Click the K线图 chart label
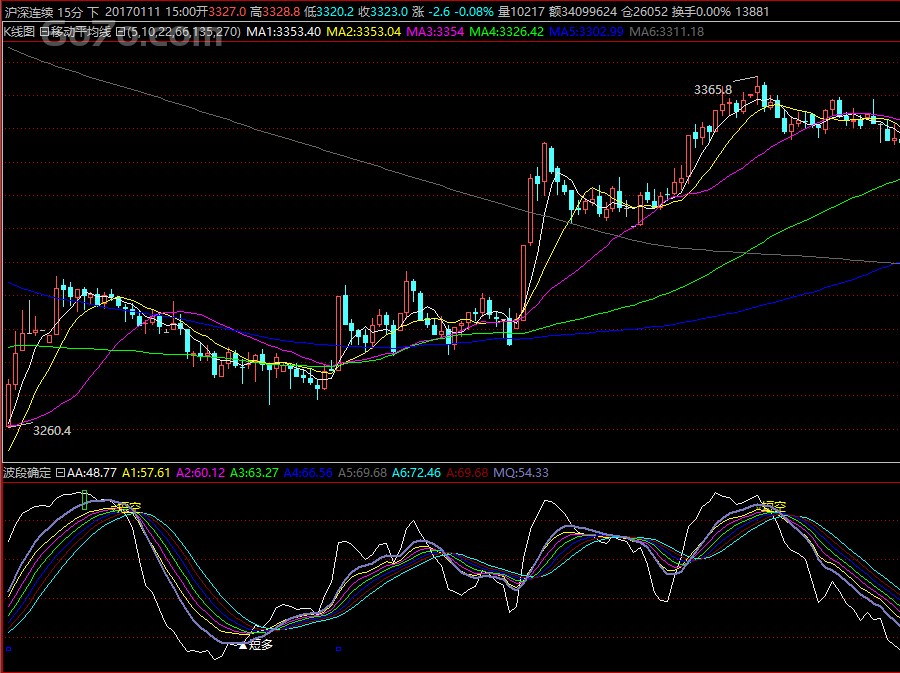This screenshot has height=673, width=900. click(x=20, y=32)
